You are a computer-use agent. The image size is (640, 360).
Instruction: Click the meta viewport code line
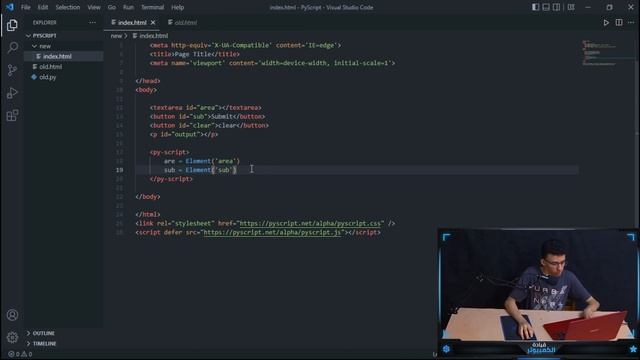click(272, 63)
